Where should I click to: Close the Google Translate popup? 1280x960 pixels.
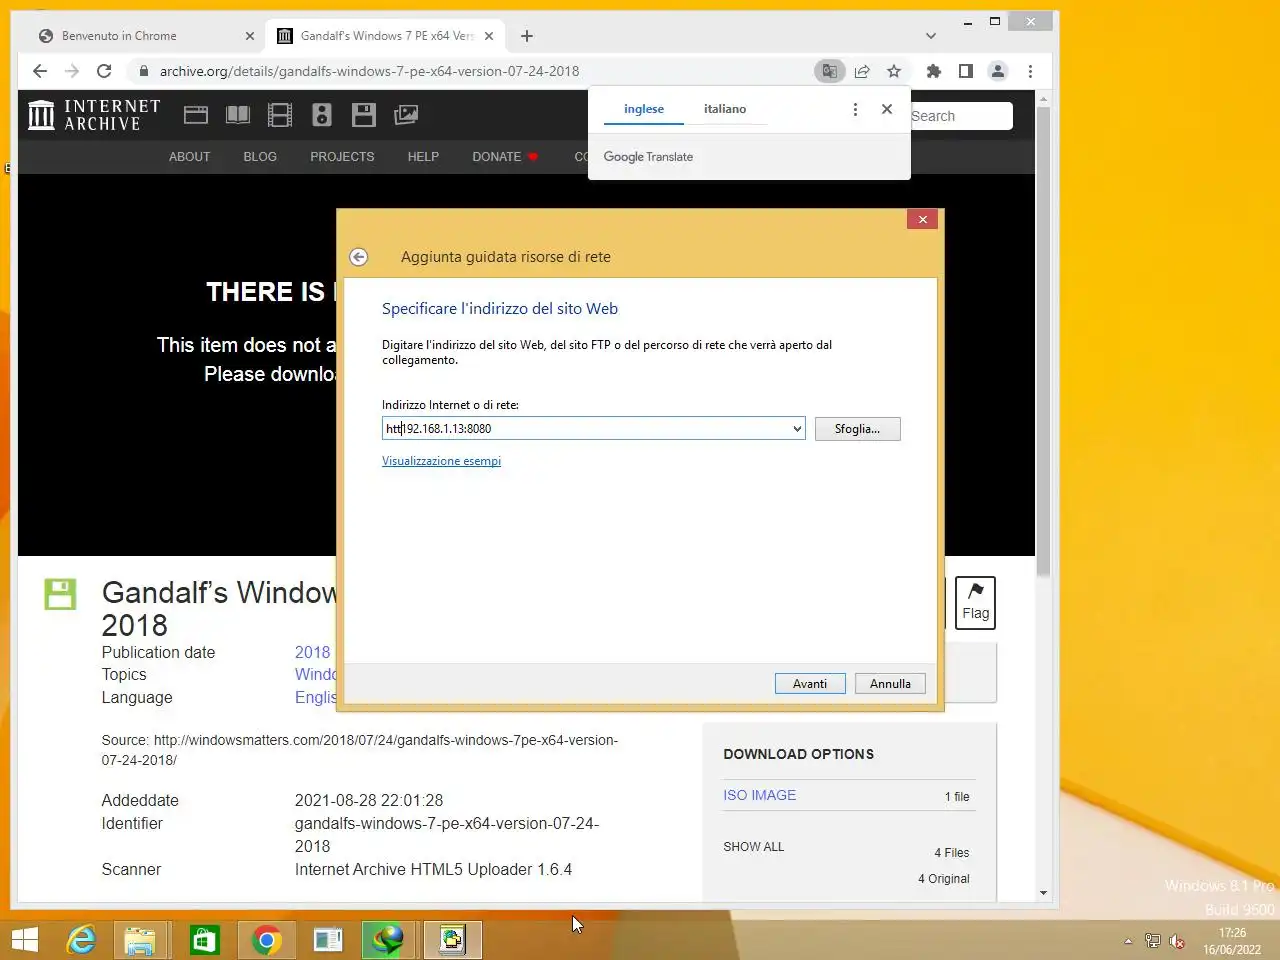click(887, 109)
